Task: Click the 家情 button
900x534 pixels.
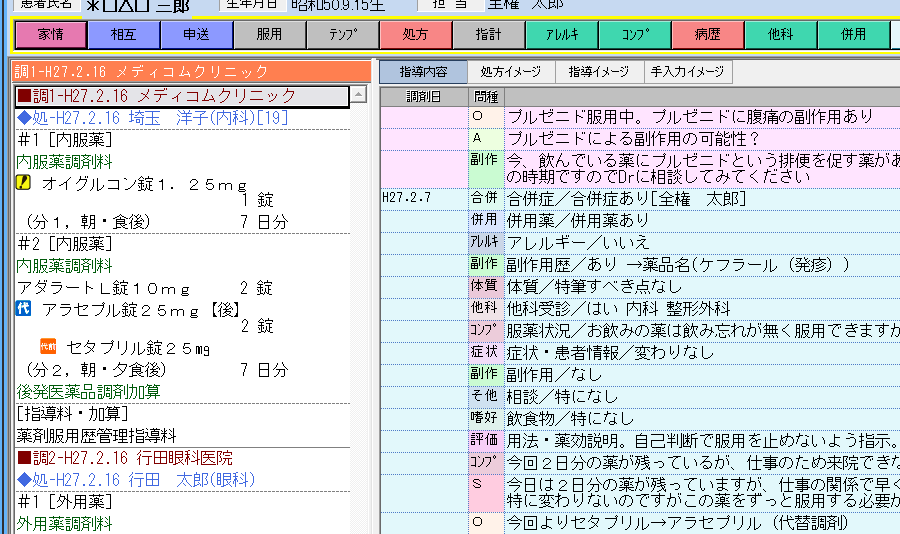Action: click(51, 34)
